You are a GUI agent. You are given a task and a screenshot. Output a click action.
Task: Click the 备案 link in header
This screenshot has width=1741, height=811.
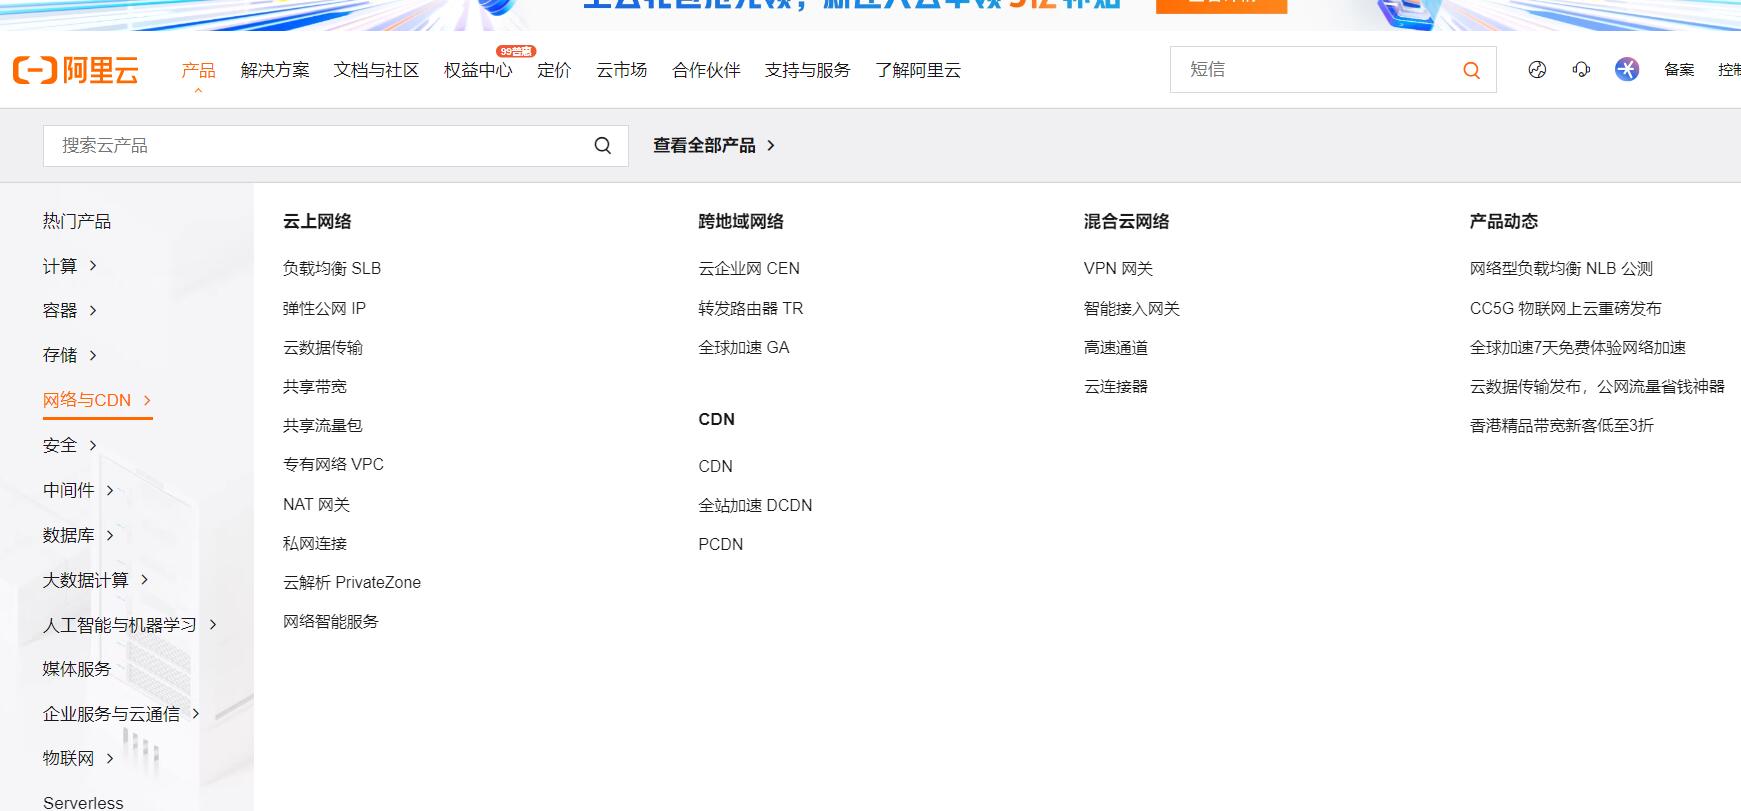(1679, 69)
